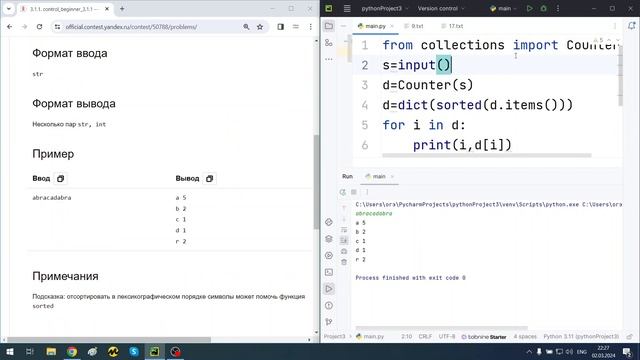Image resolution: width=640 pixels, height=360 pixels.
Task: Open File Explorer from taskbar
Action: click(51, 351)
